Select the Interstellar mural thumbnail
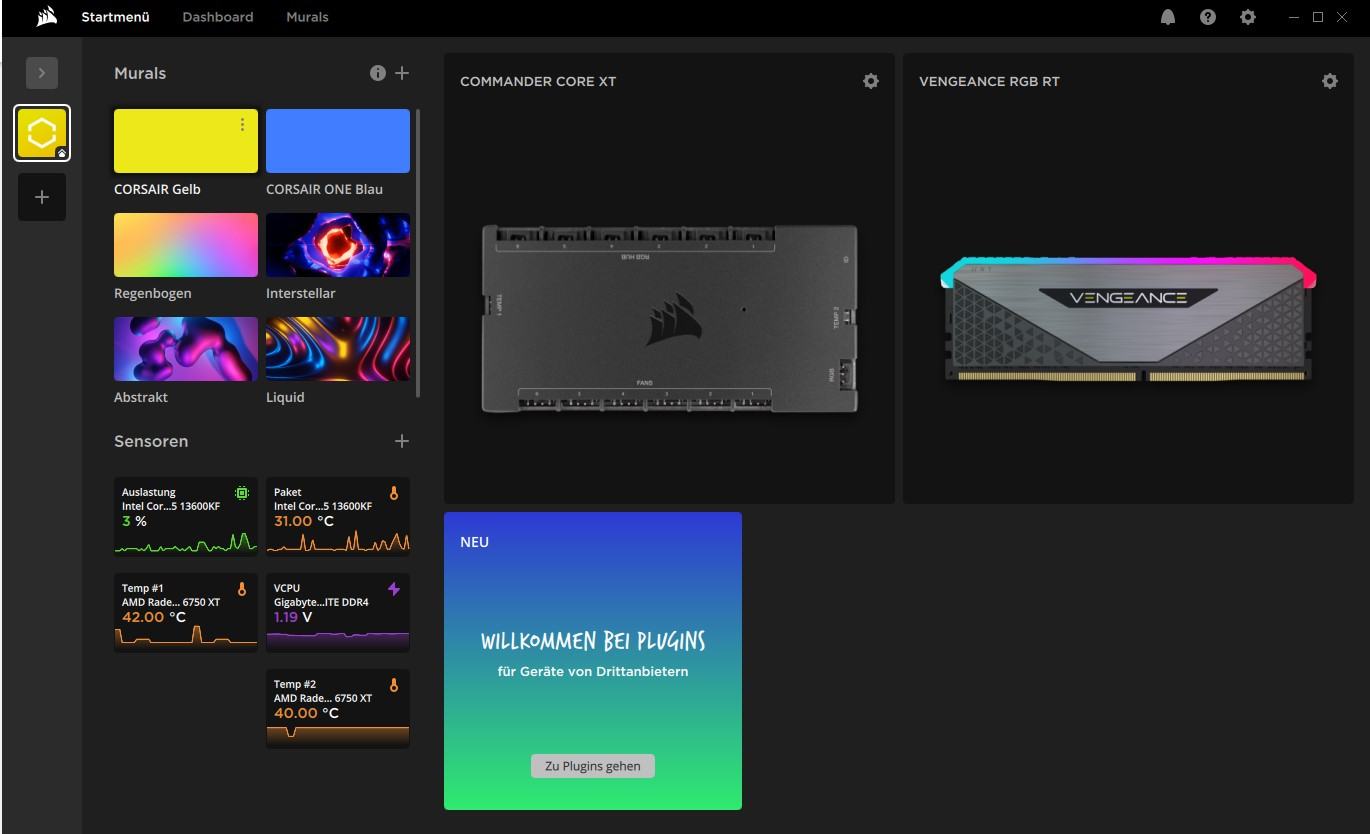This screenshot has width=1370, height=834. point(338,245)
